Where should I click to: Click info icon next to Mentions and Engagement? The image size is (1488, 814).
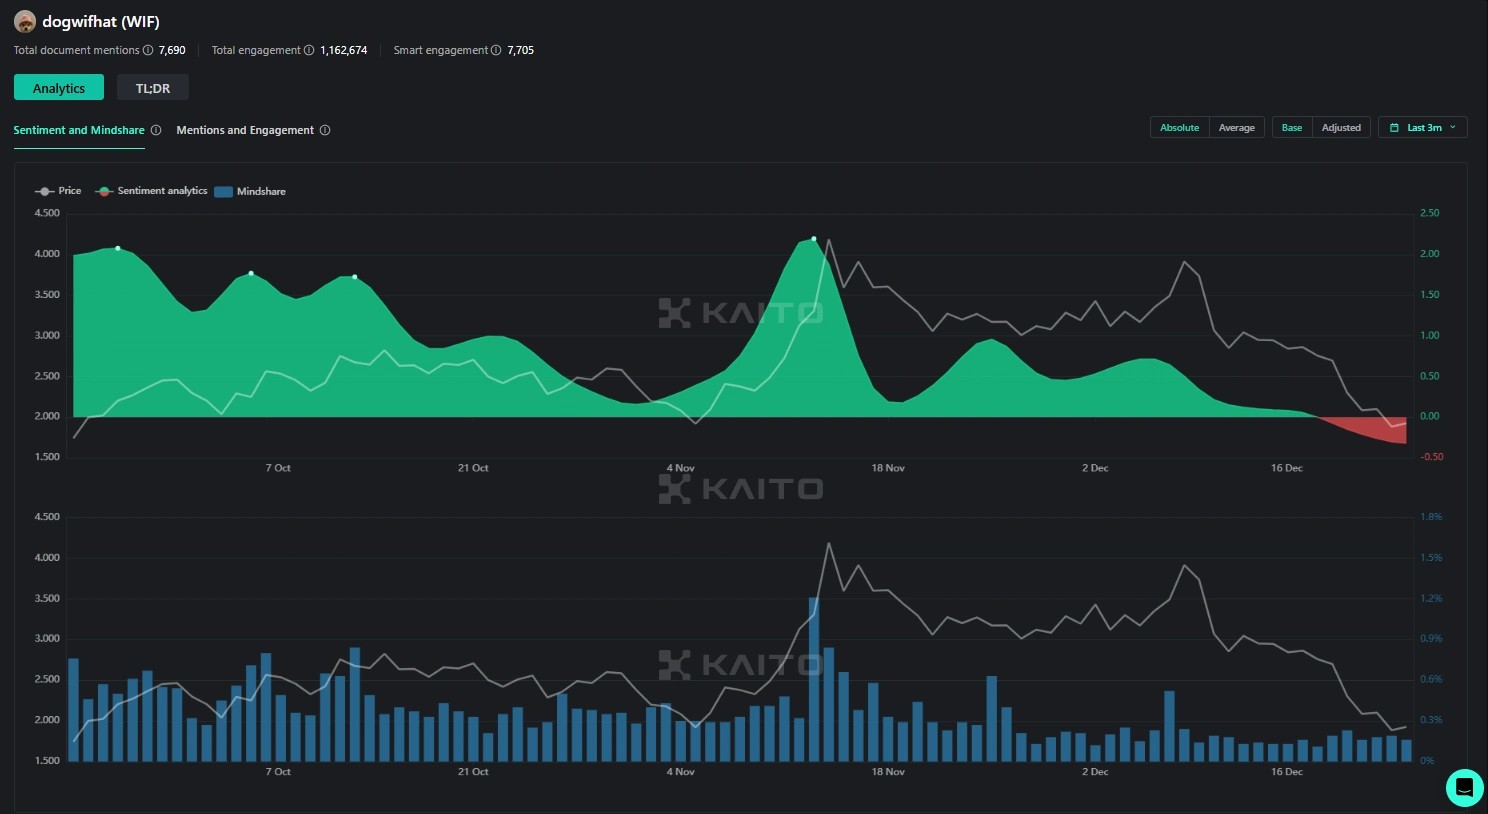[325, 130]
